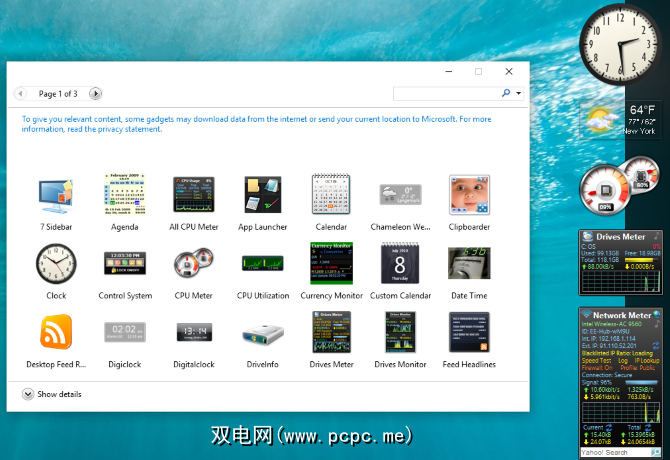The height and width of the screenshot is (460, 670).
Task: Select the Feed Headlines gadget
Action: point(469,333)
